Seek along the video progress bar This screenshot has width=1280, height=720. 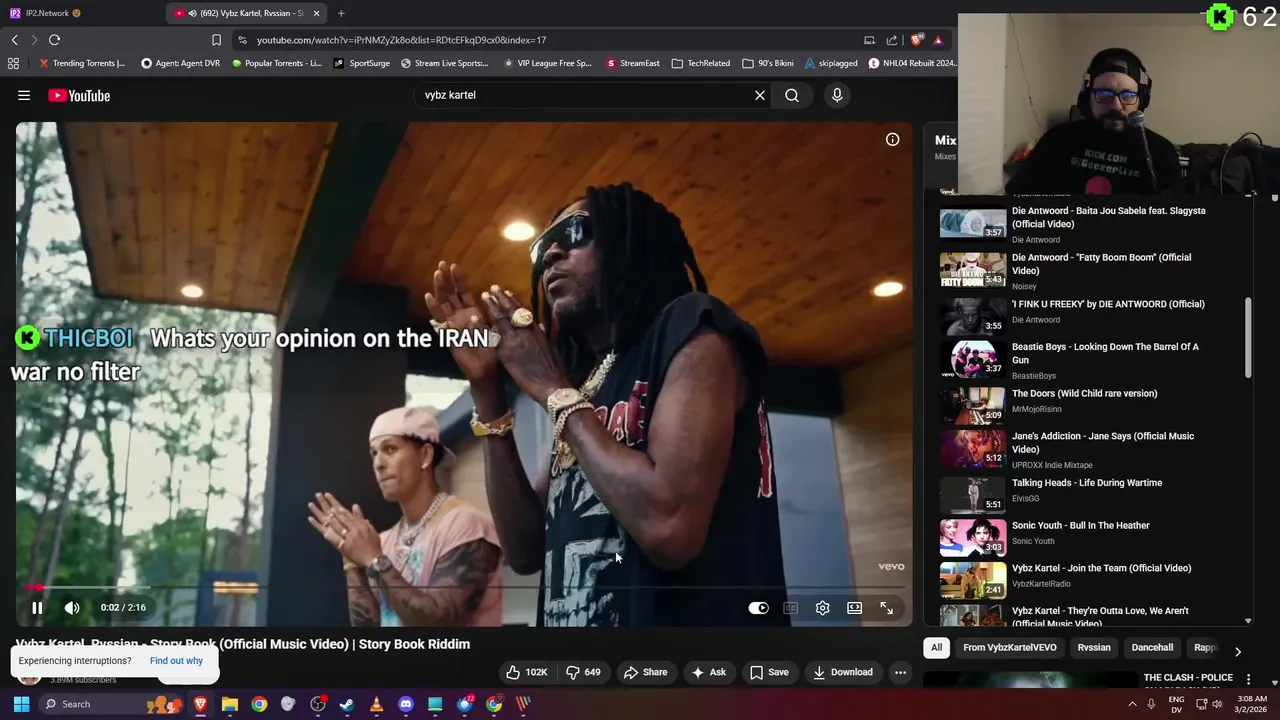coord(464,588)
